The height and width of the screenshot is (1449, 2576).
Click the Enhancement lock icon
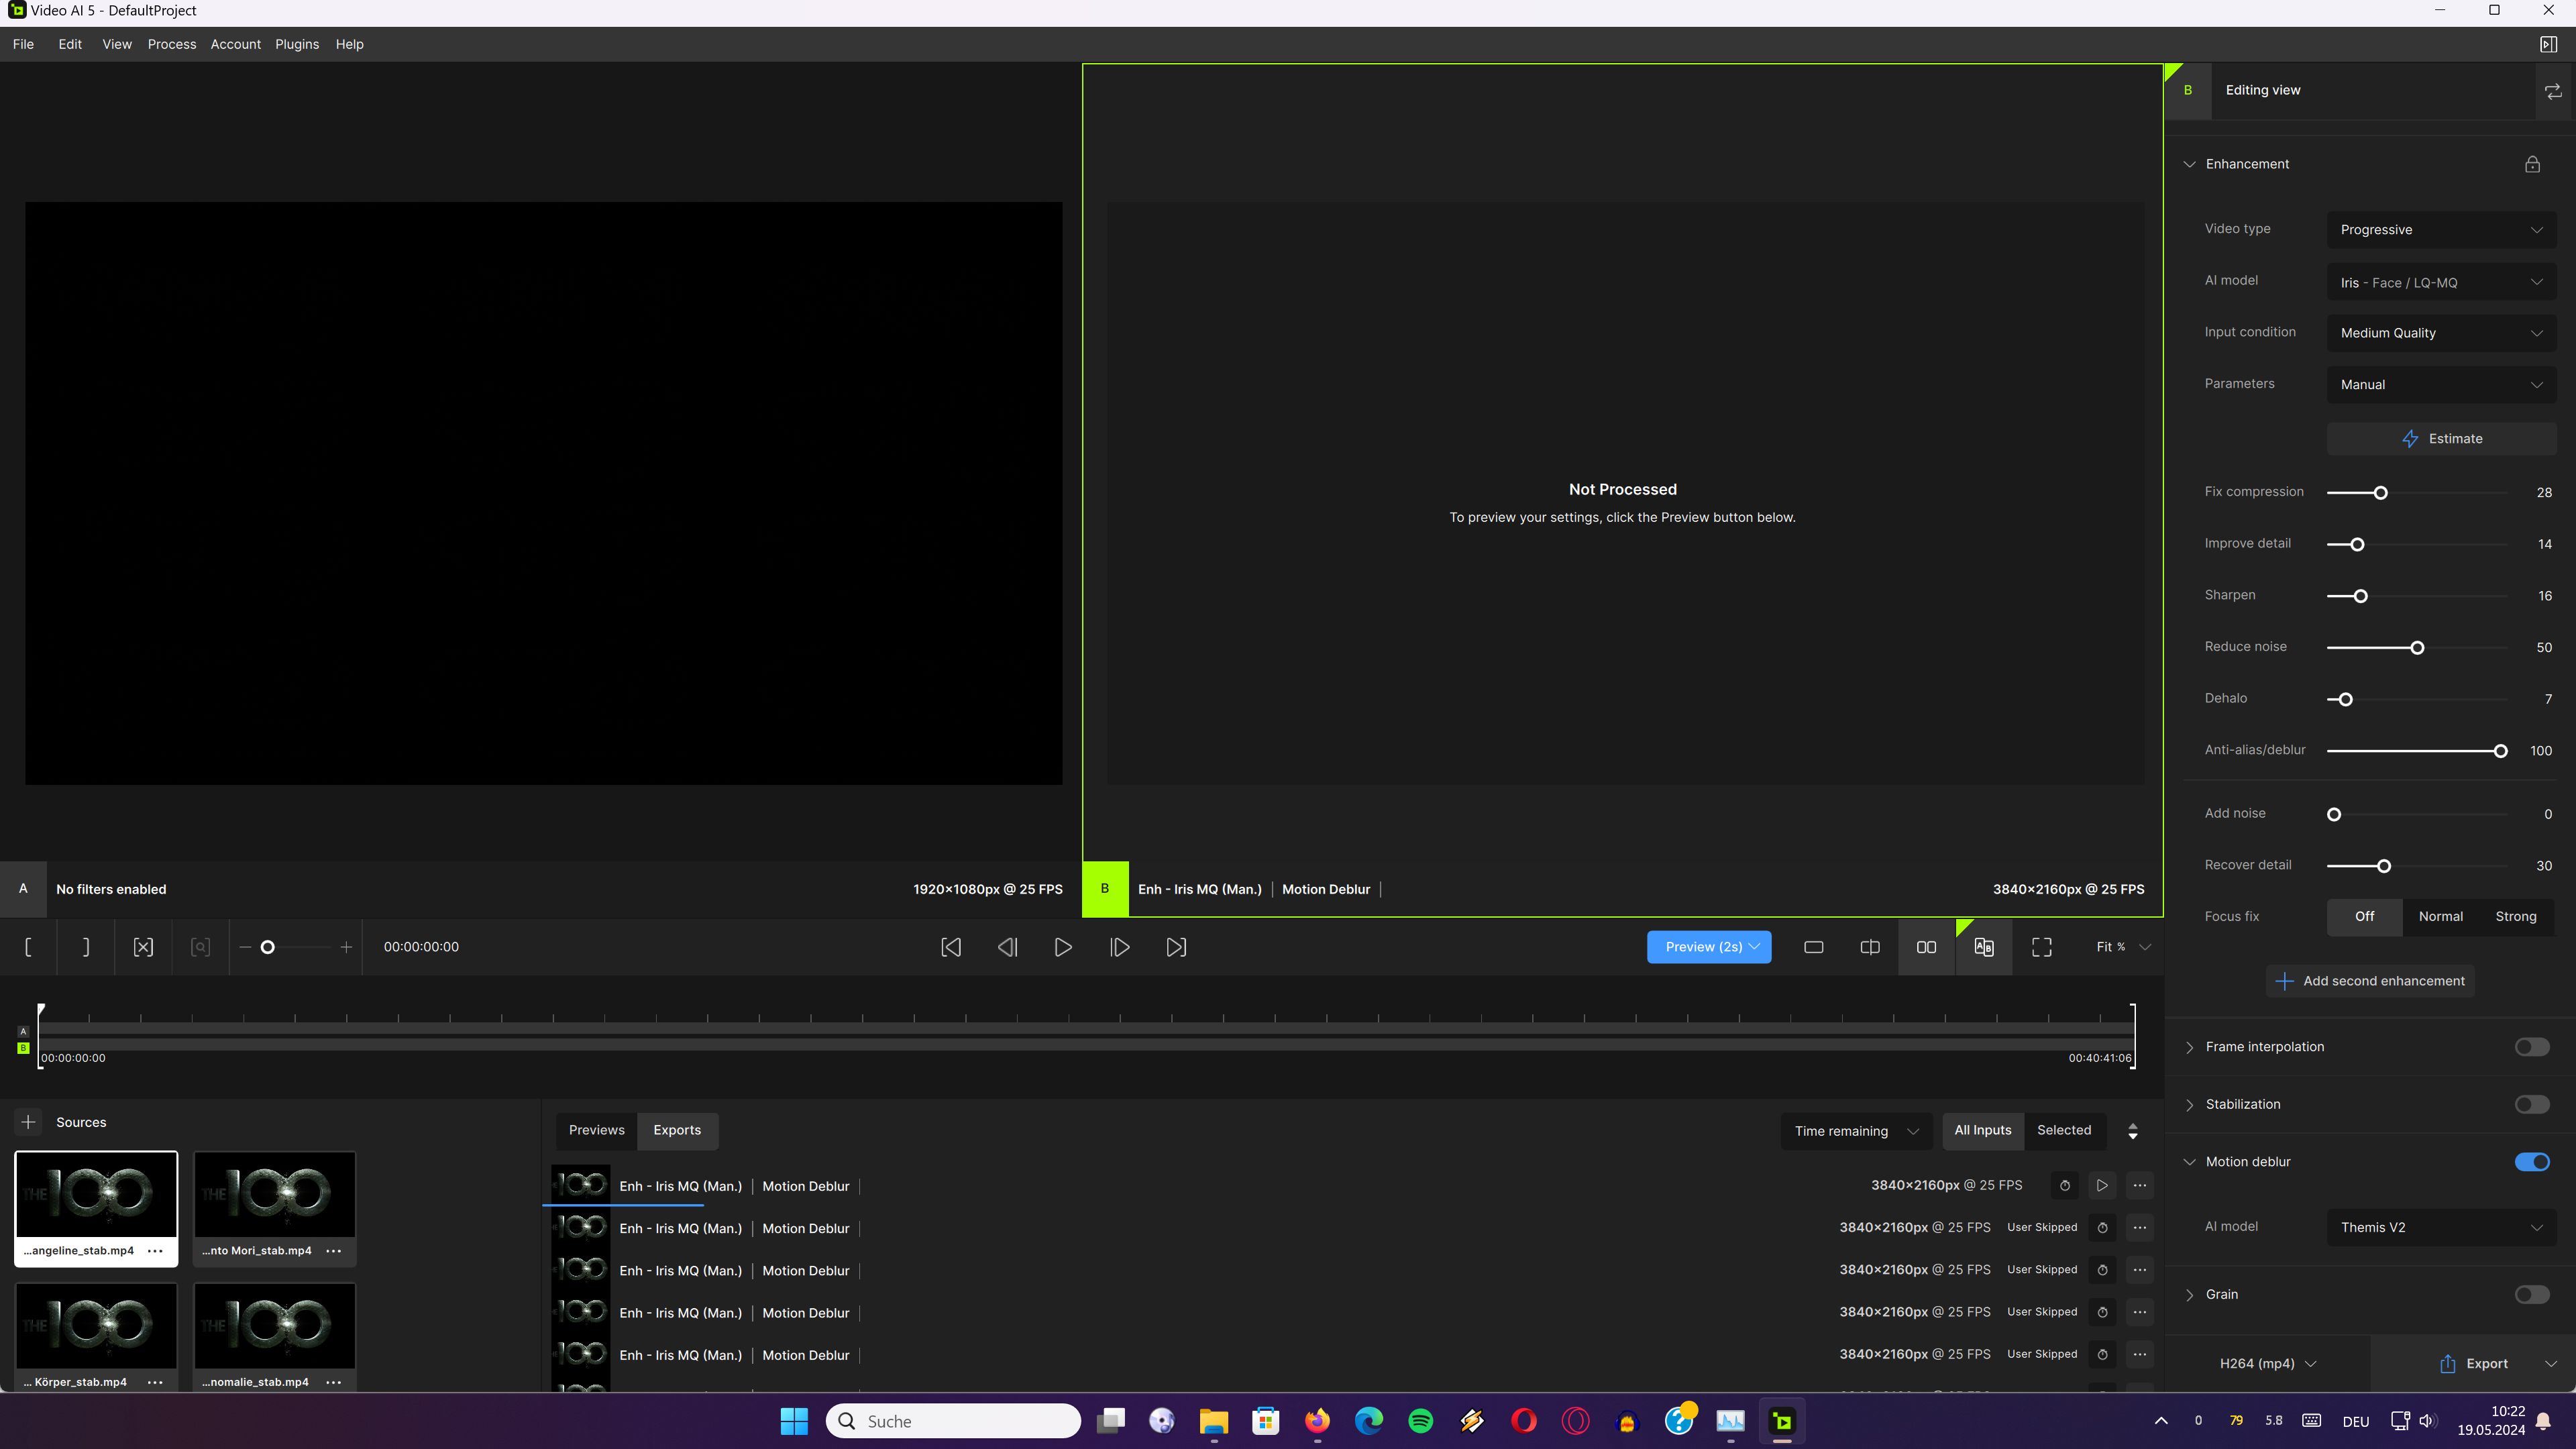[2532, 164]
